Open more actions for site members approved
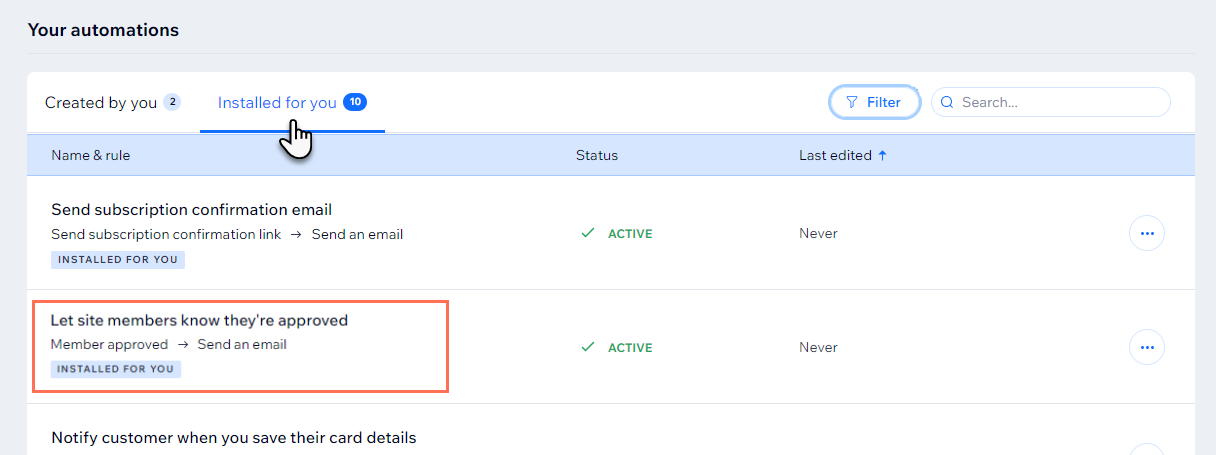 click(1147, 347)
